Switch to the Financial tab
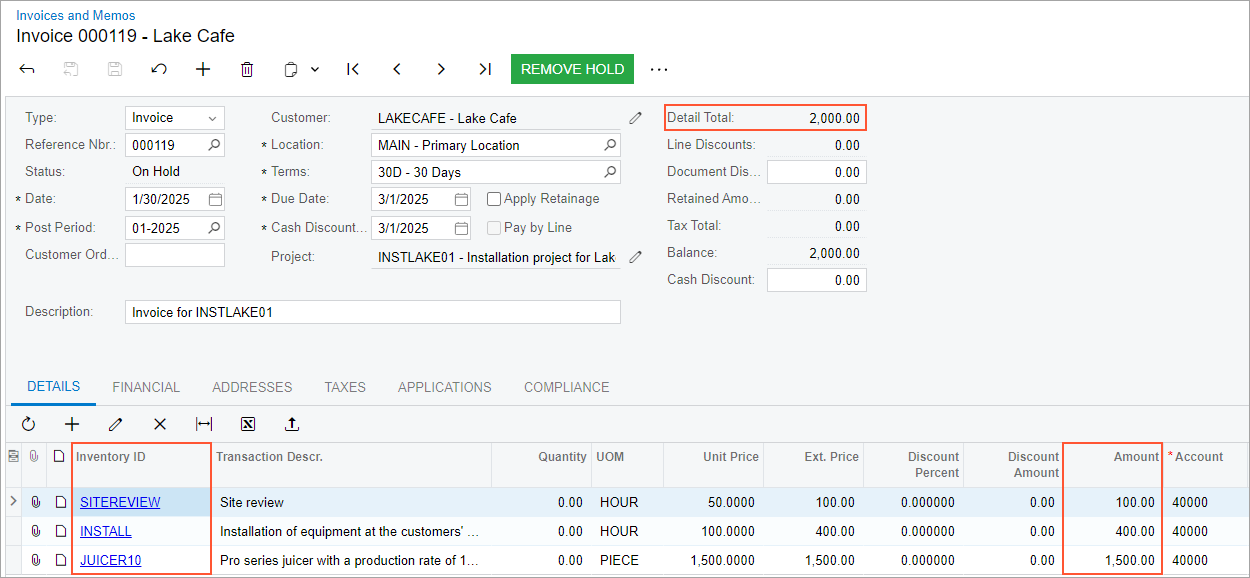 tap(146, 387)
